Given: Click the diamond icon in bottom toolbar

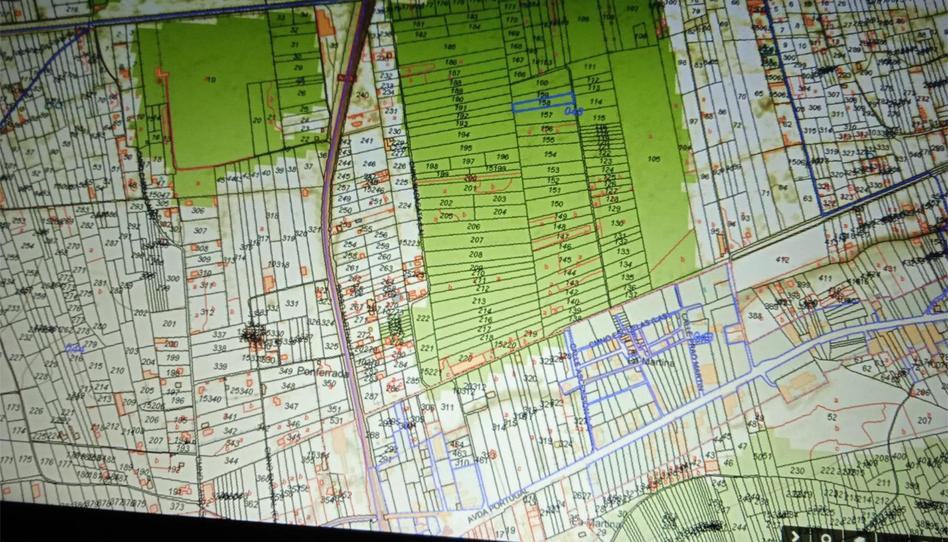Looking at the screenshot, I should [860, 536].
